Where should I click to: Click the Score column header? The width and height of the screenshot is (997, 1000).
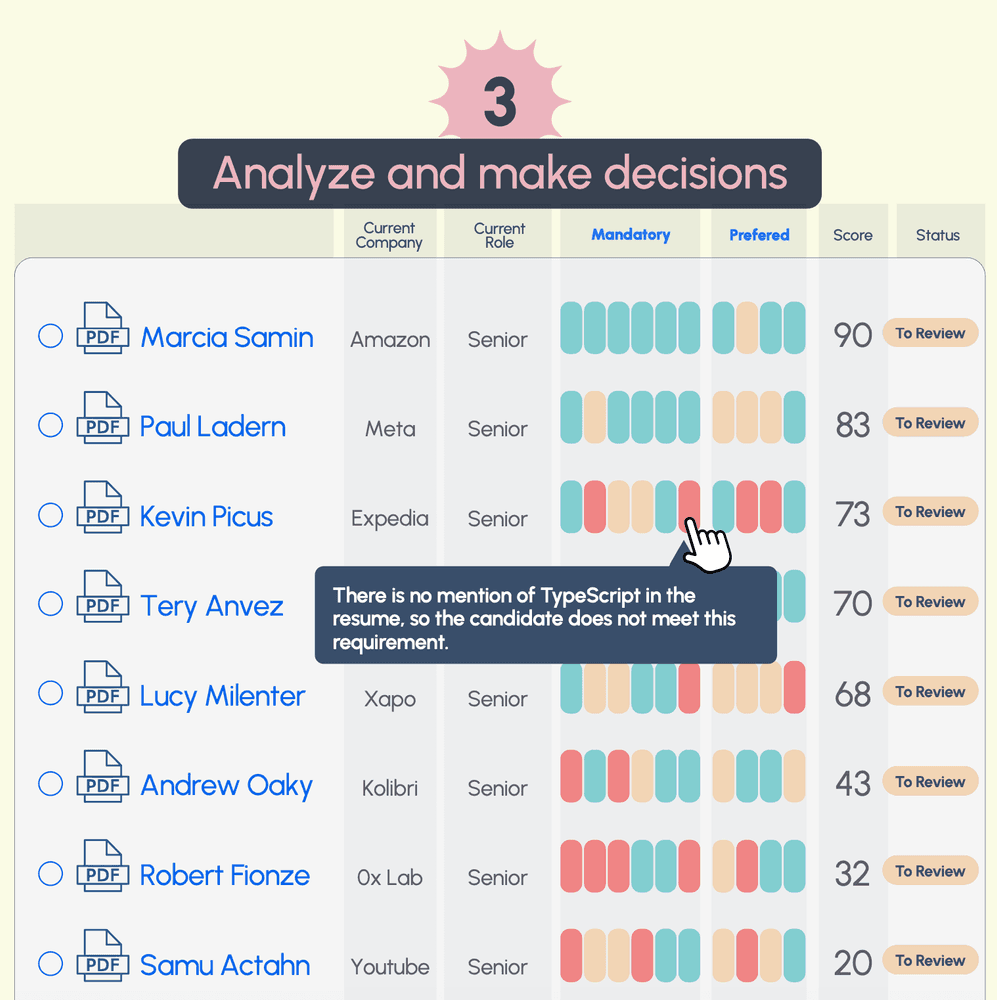coord(853,236)
